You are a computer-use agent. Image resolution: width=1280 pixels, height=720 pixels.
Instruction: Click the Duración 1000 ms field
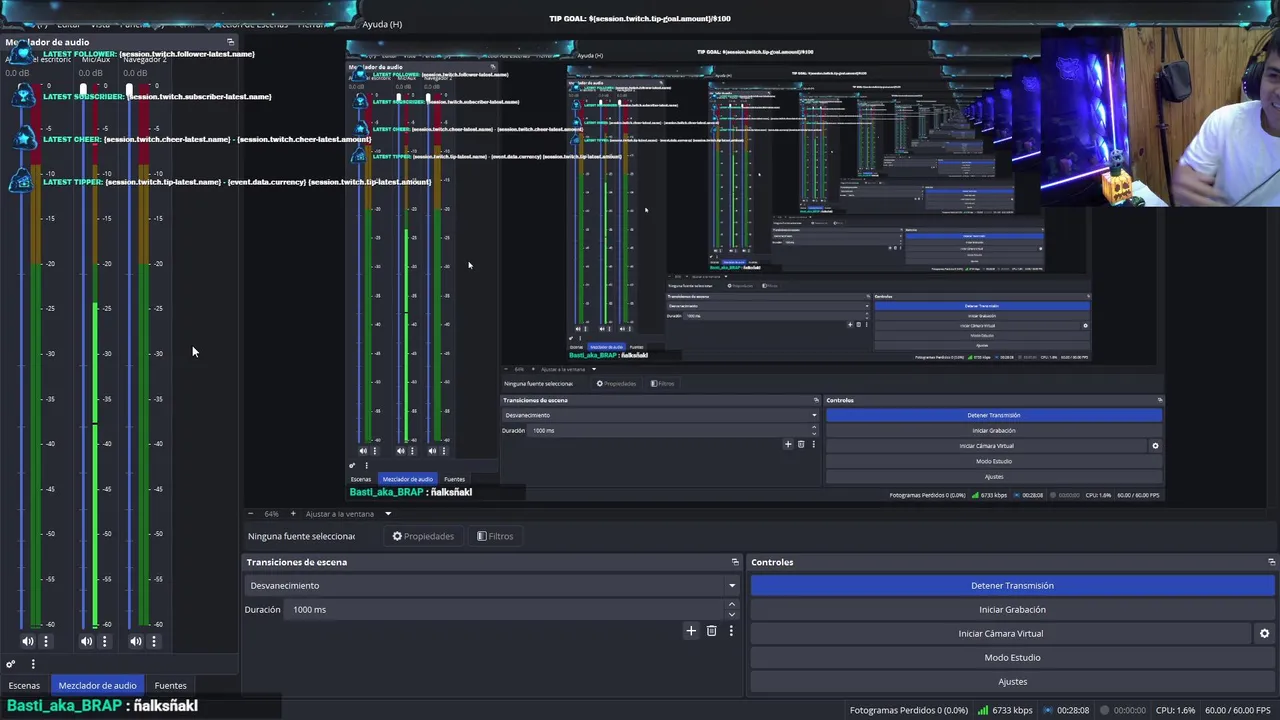point(506,609)
